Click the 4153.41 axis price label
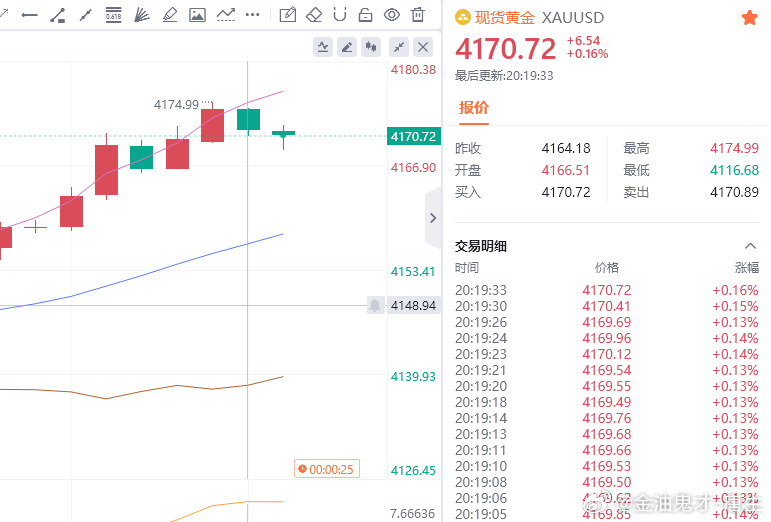771x522 pixels. [x=414, y=272]
